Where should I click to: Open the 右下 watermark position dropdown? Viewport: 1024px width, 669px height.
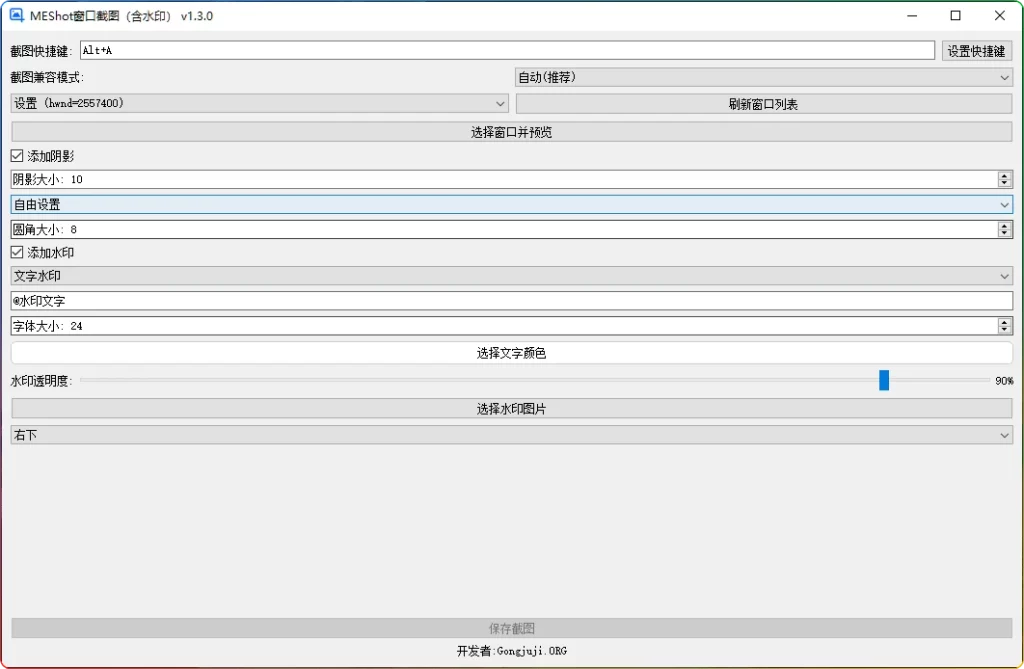(511, 435)
